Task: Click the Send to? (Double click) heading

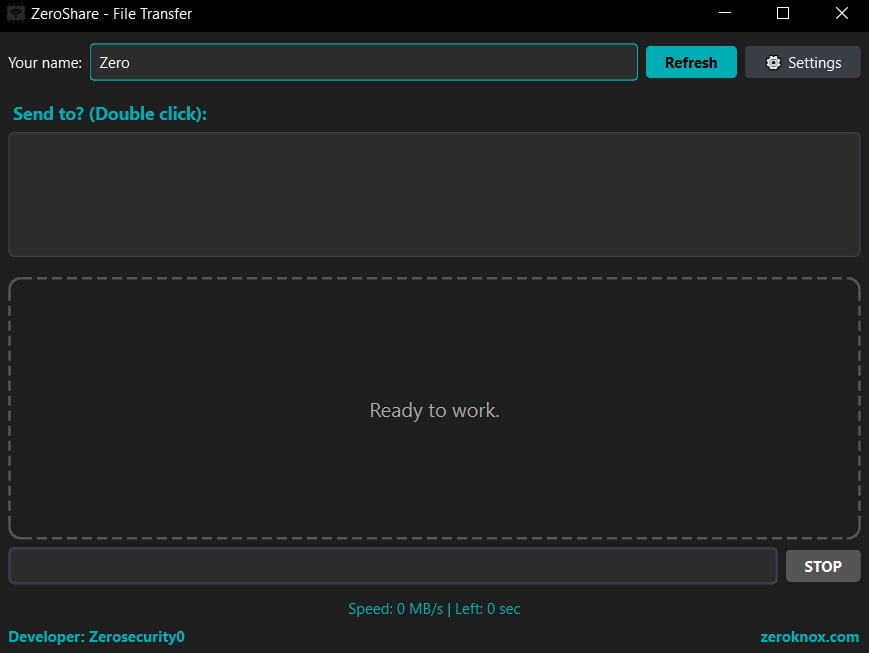Action: 110,114
